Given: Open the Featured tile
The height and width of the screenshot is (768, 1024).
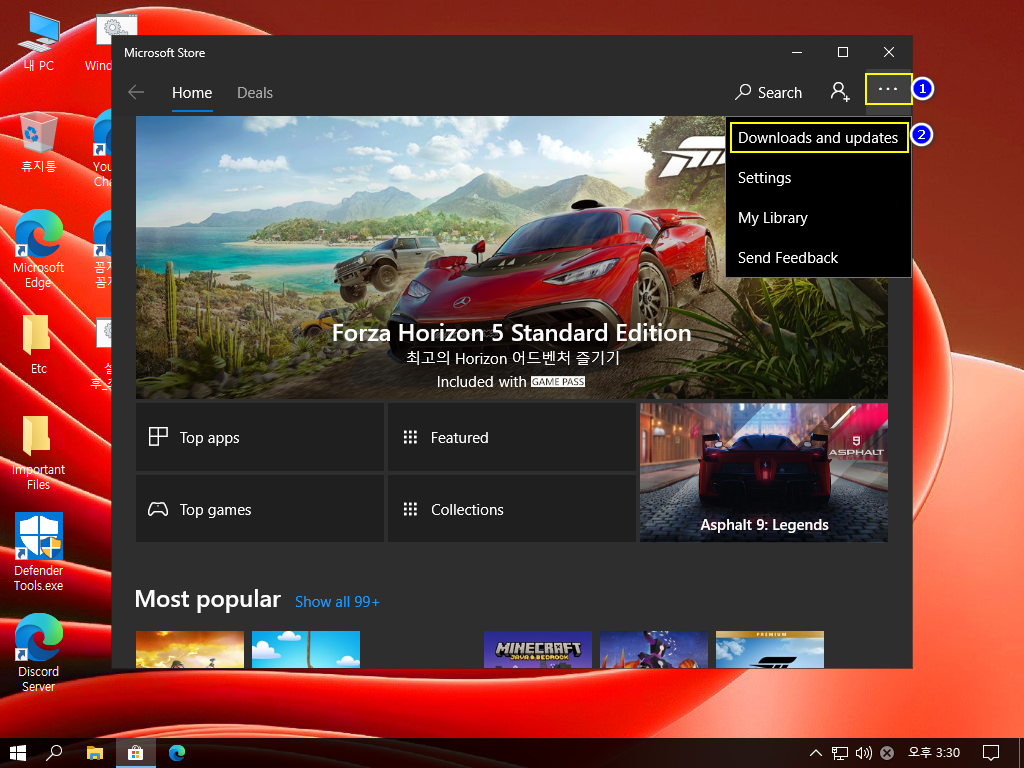Looking at the screenshot, I should coord(511,437).
